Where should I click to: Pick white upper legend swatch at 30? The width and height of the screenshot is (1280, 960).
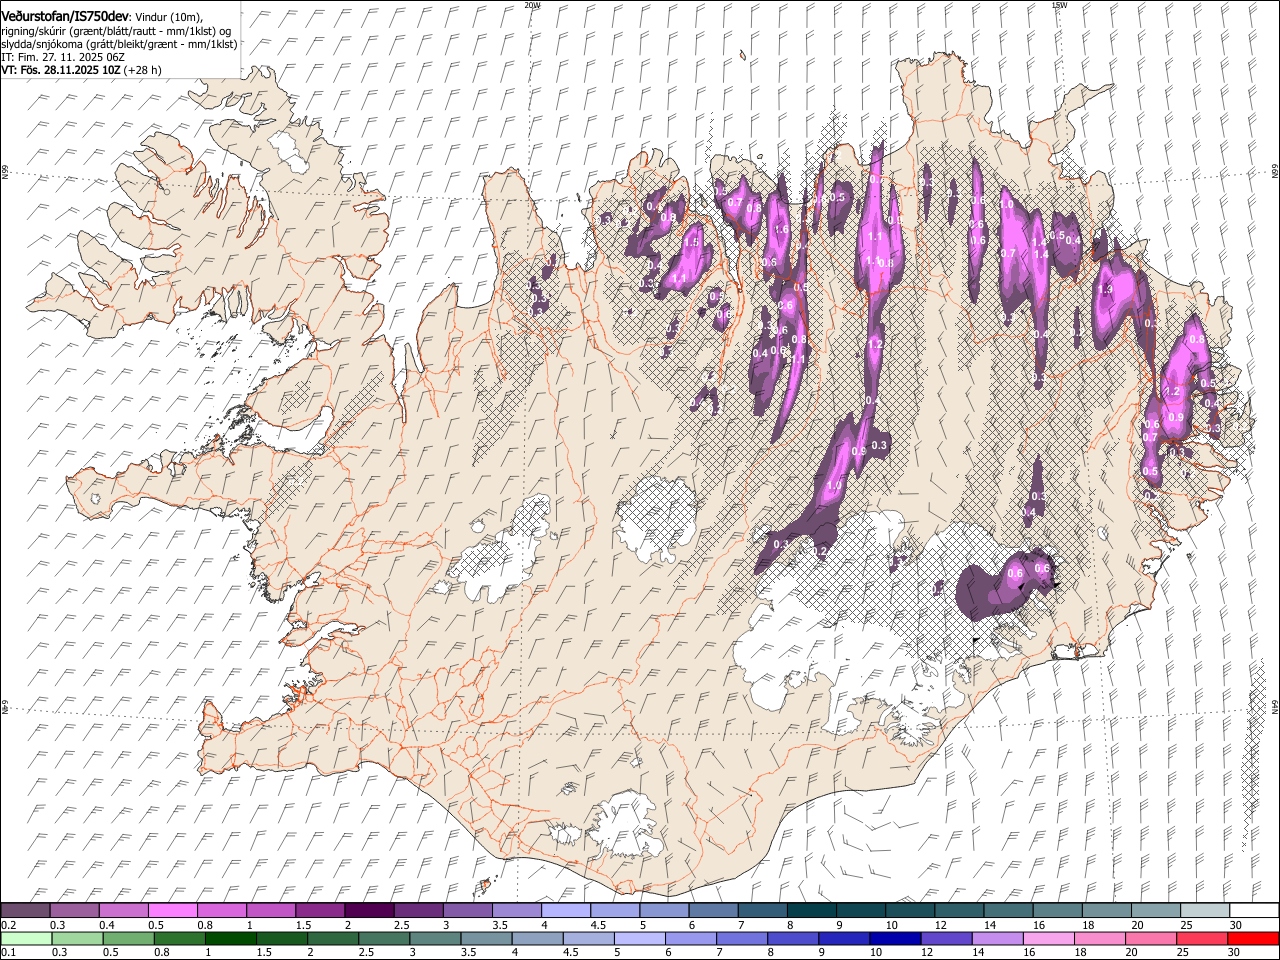[x=1253, y=911]
